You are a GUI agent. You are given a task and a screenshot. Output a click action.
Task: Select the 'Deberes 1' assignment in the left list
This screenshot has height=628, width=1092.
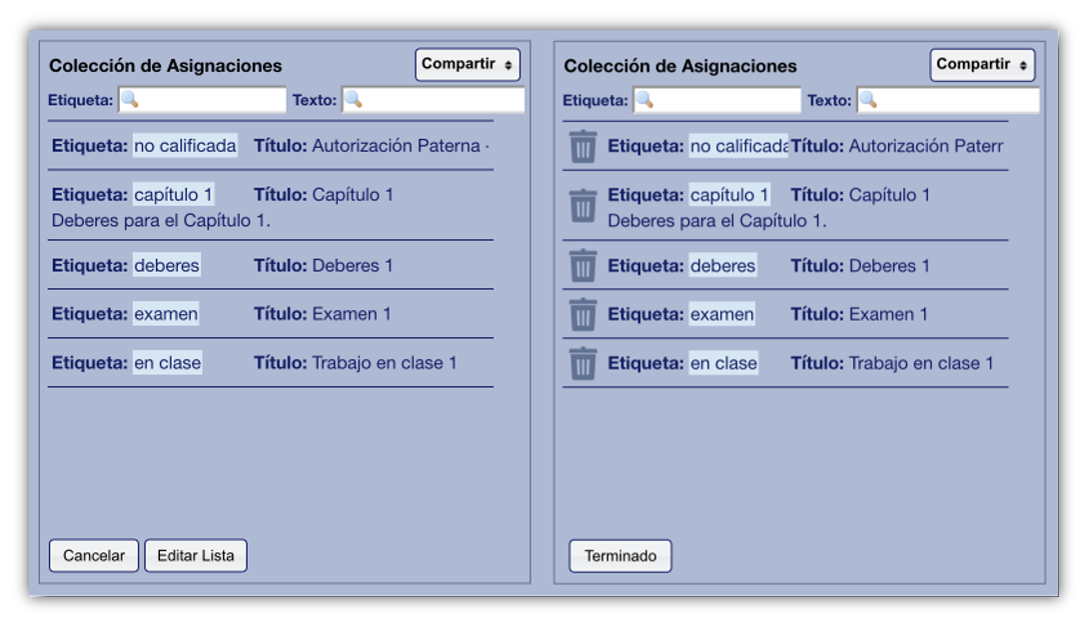click(x=352, y=266)
